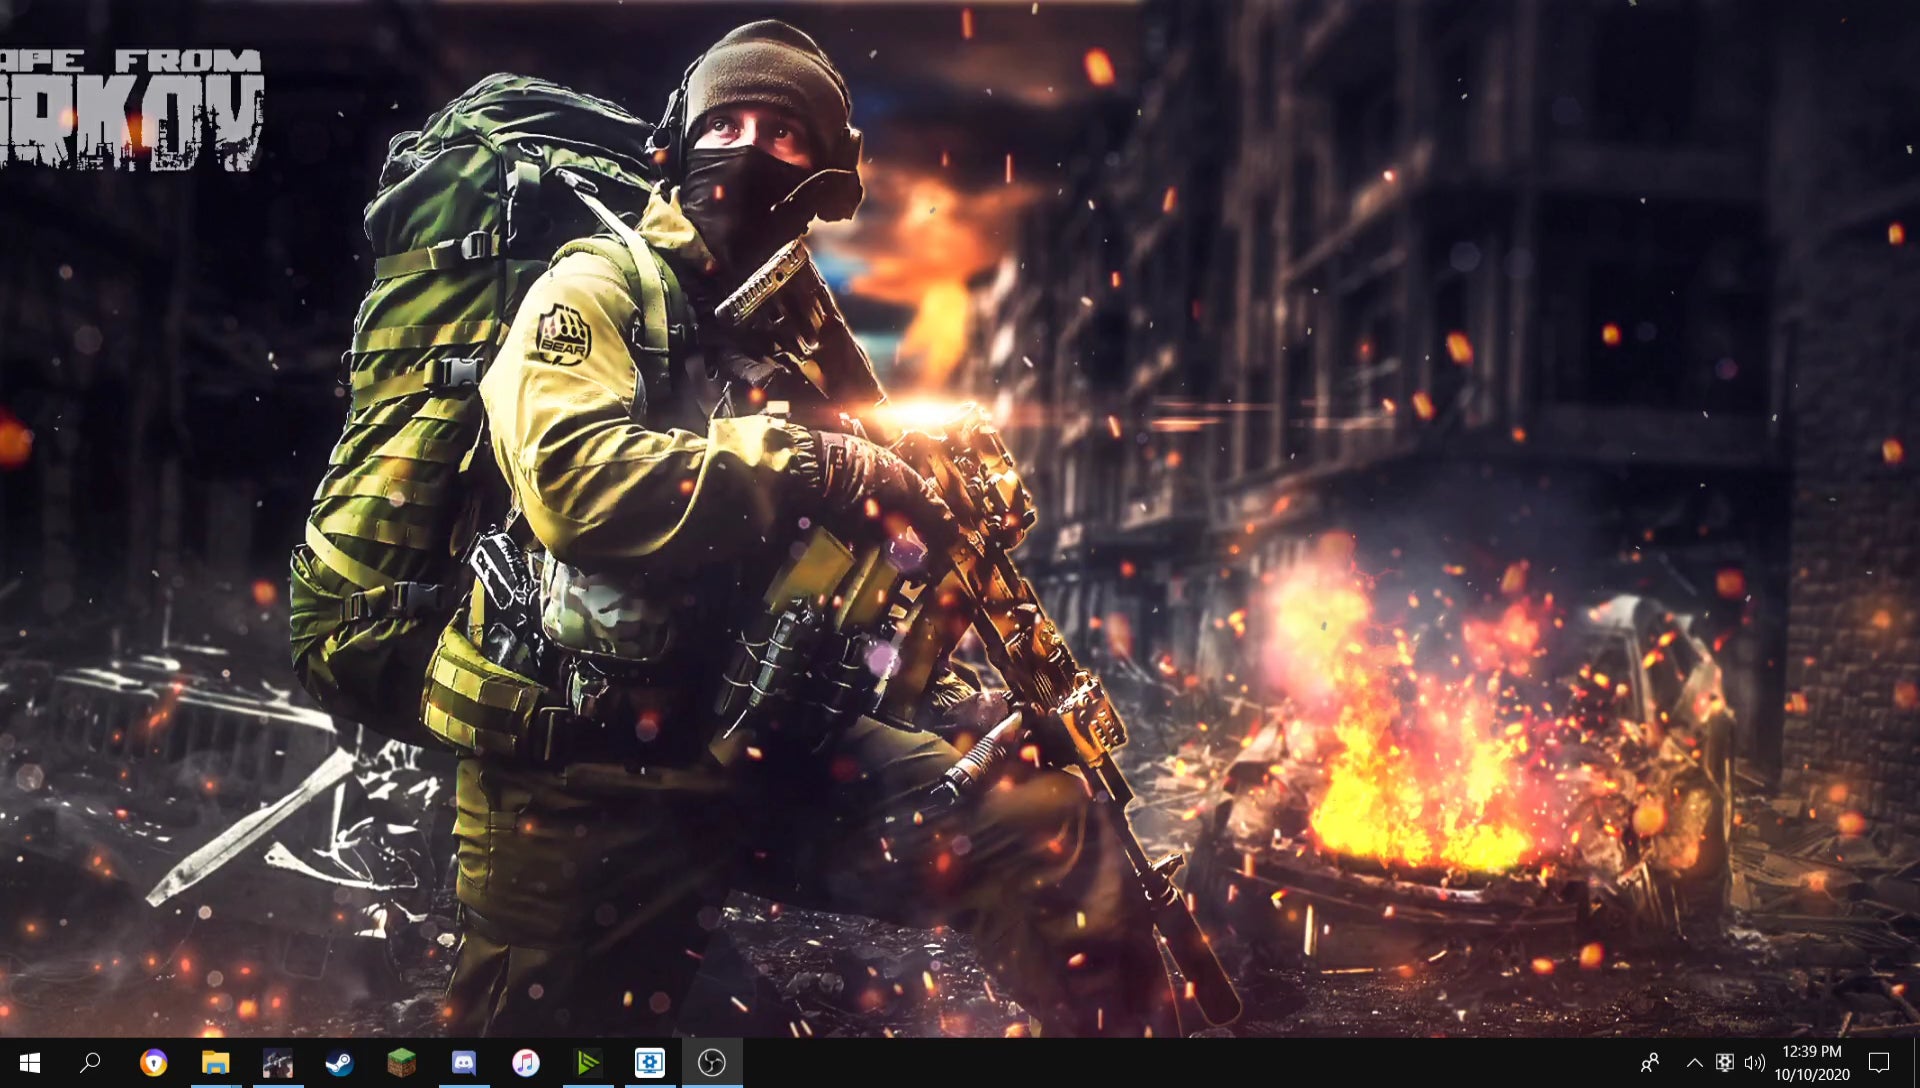
Task: Open the People icon in system tray
Action: (1650, 1063)
